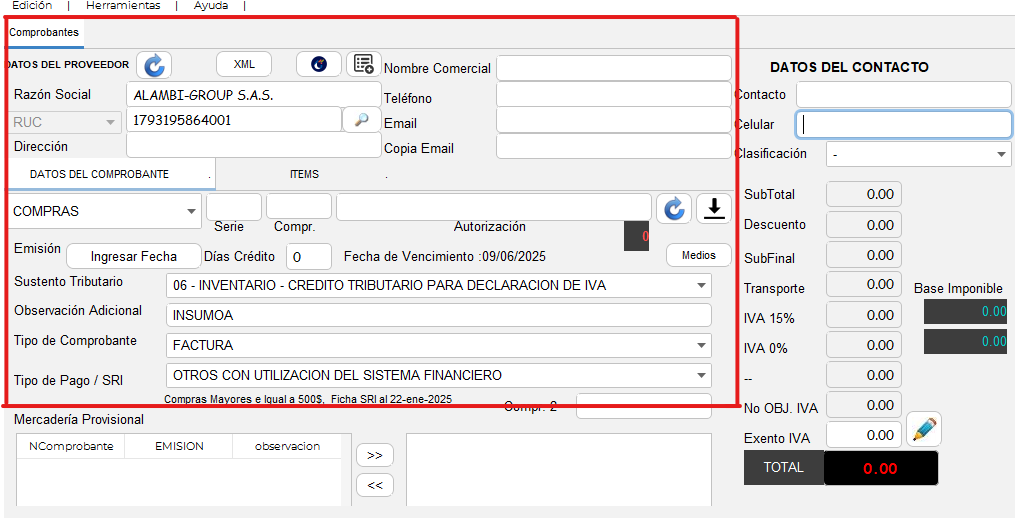1015x518 pixels.
Task: Click the Ingresar Fecha button
Action: 134,256
